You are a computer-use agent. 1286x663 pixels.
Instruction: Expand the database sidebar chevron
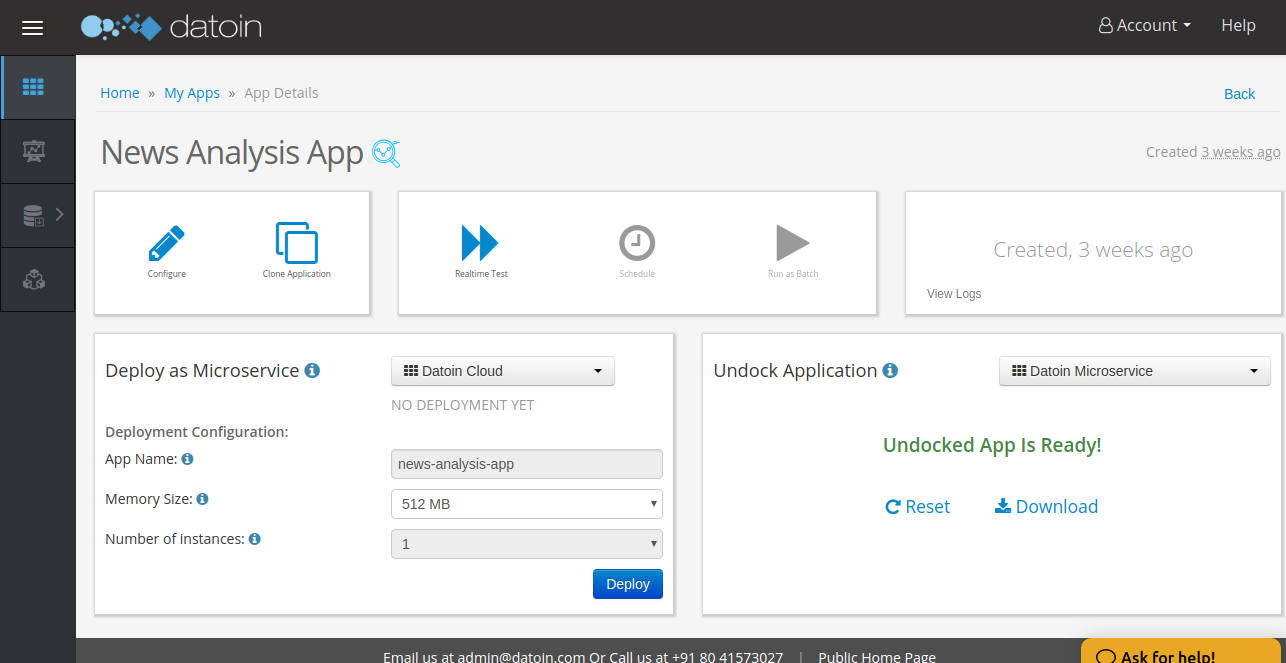[x=60, y=214]
